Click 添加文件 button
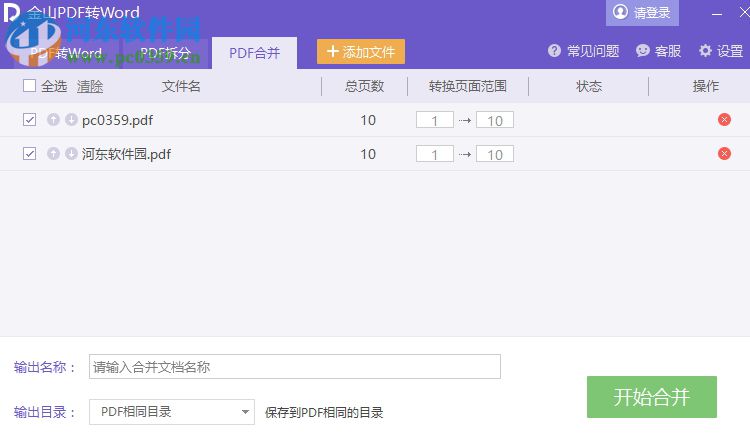This screenshot has height=443, width=750. coord(361,52)
